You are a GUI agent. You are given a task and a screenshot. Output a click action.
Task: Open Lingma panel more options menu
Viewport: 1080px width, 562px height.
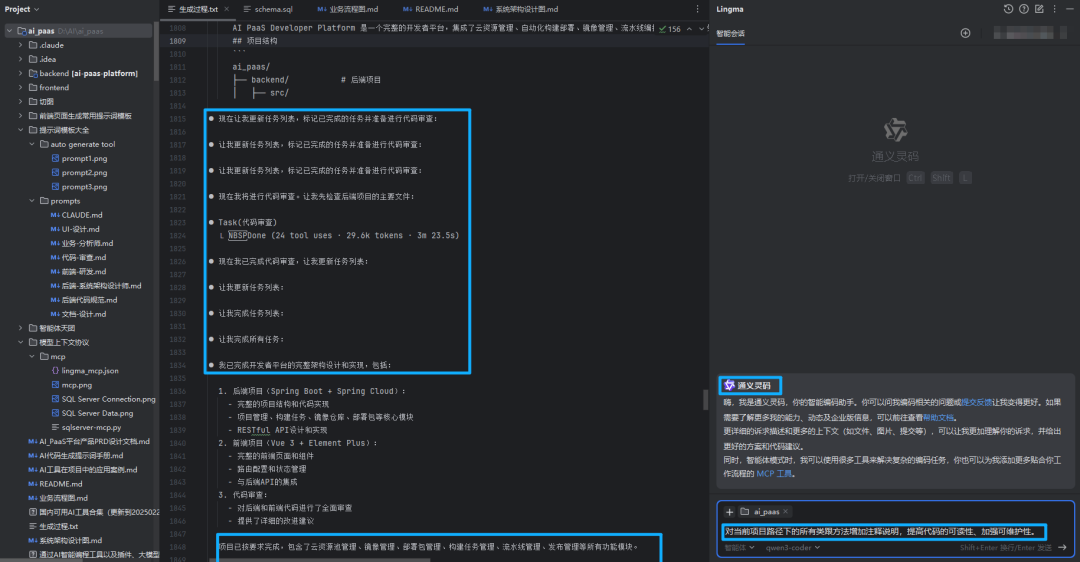click(1054, 9)
